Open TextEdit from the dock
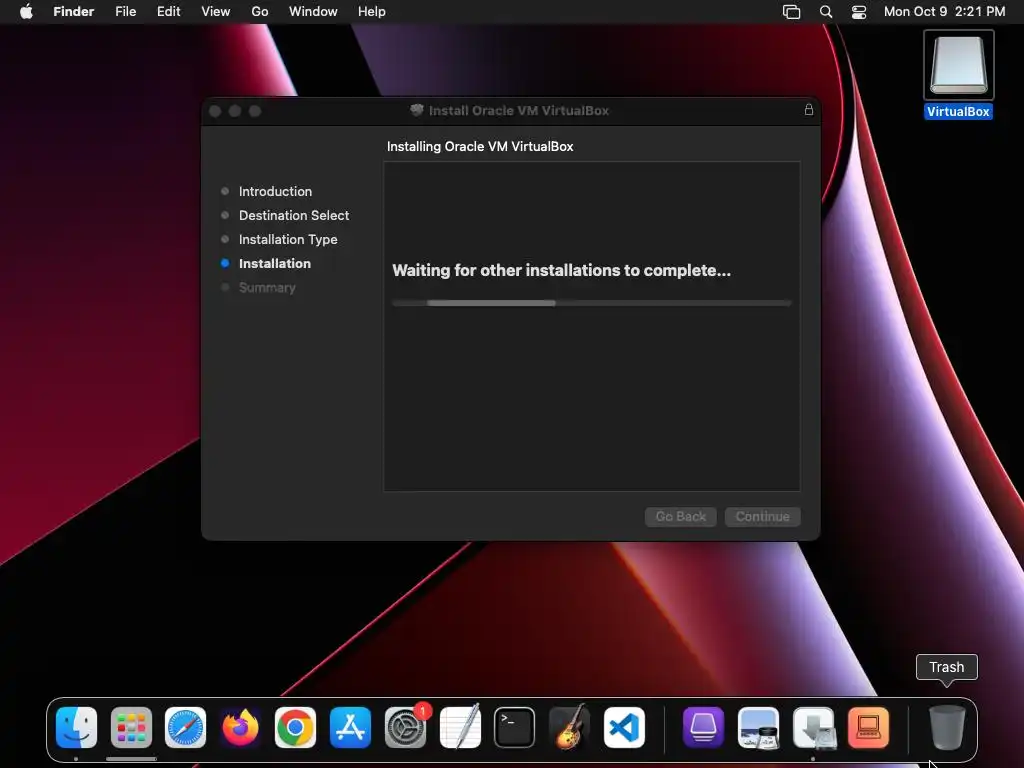Image resolution: width=1024 pixels, height=768 pixels. tap(460, 727)
